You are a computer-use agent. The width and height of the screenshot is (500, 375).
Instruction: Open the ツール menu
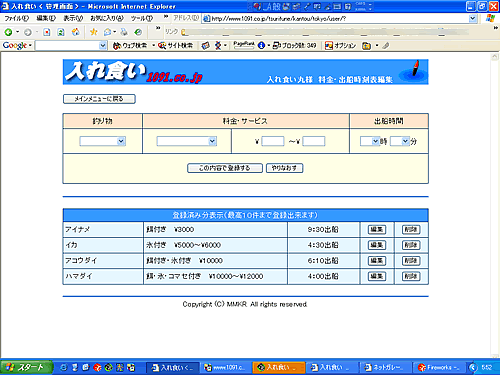(142, 18)
